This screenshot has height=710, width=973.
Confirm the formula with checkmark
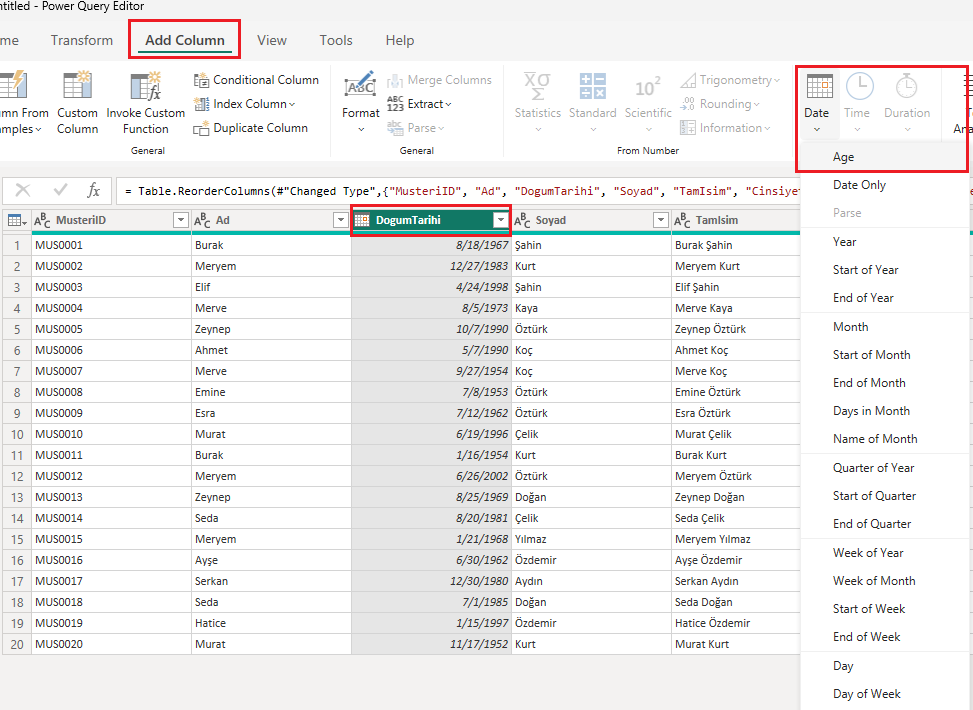(60, 190)
